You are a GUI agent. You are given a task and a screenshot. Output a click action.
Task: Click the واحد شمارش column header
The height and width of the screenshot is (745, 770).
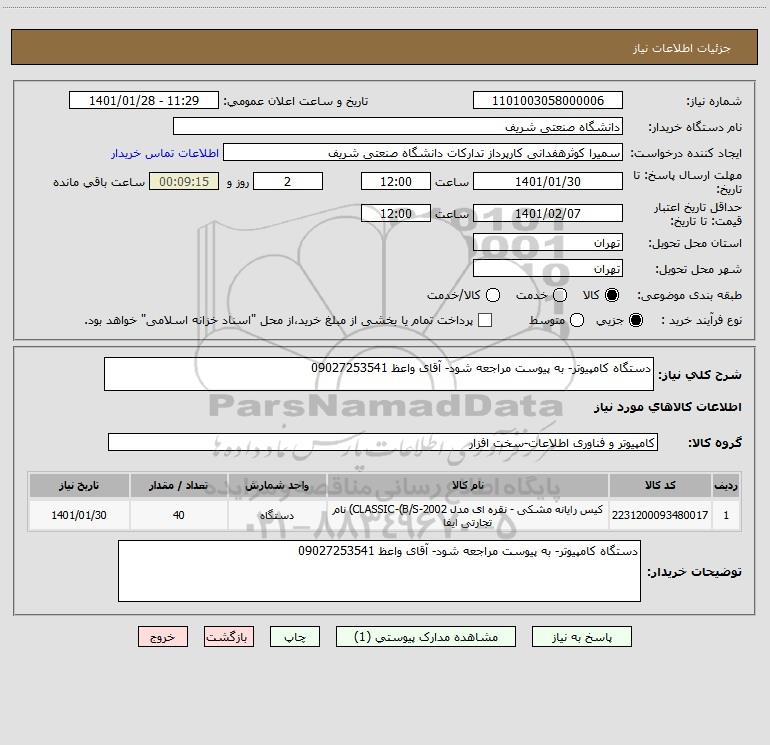pyautogui.click(x=277, y=485)
